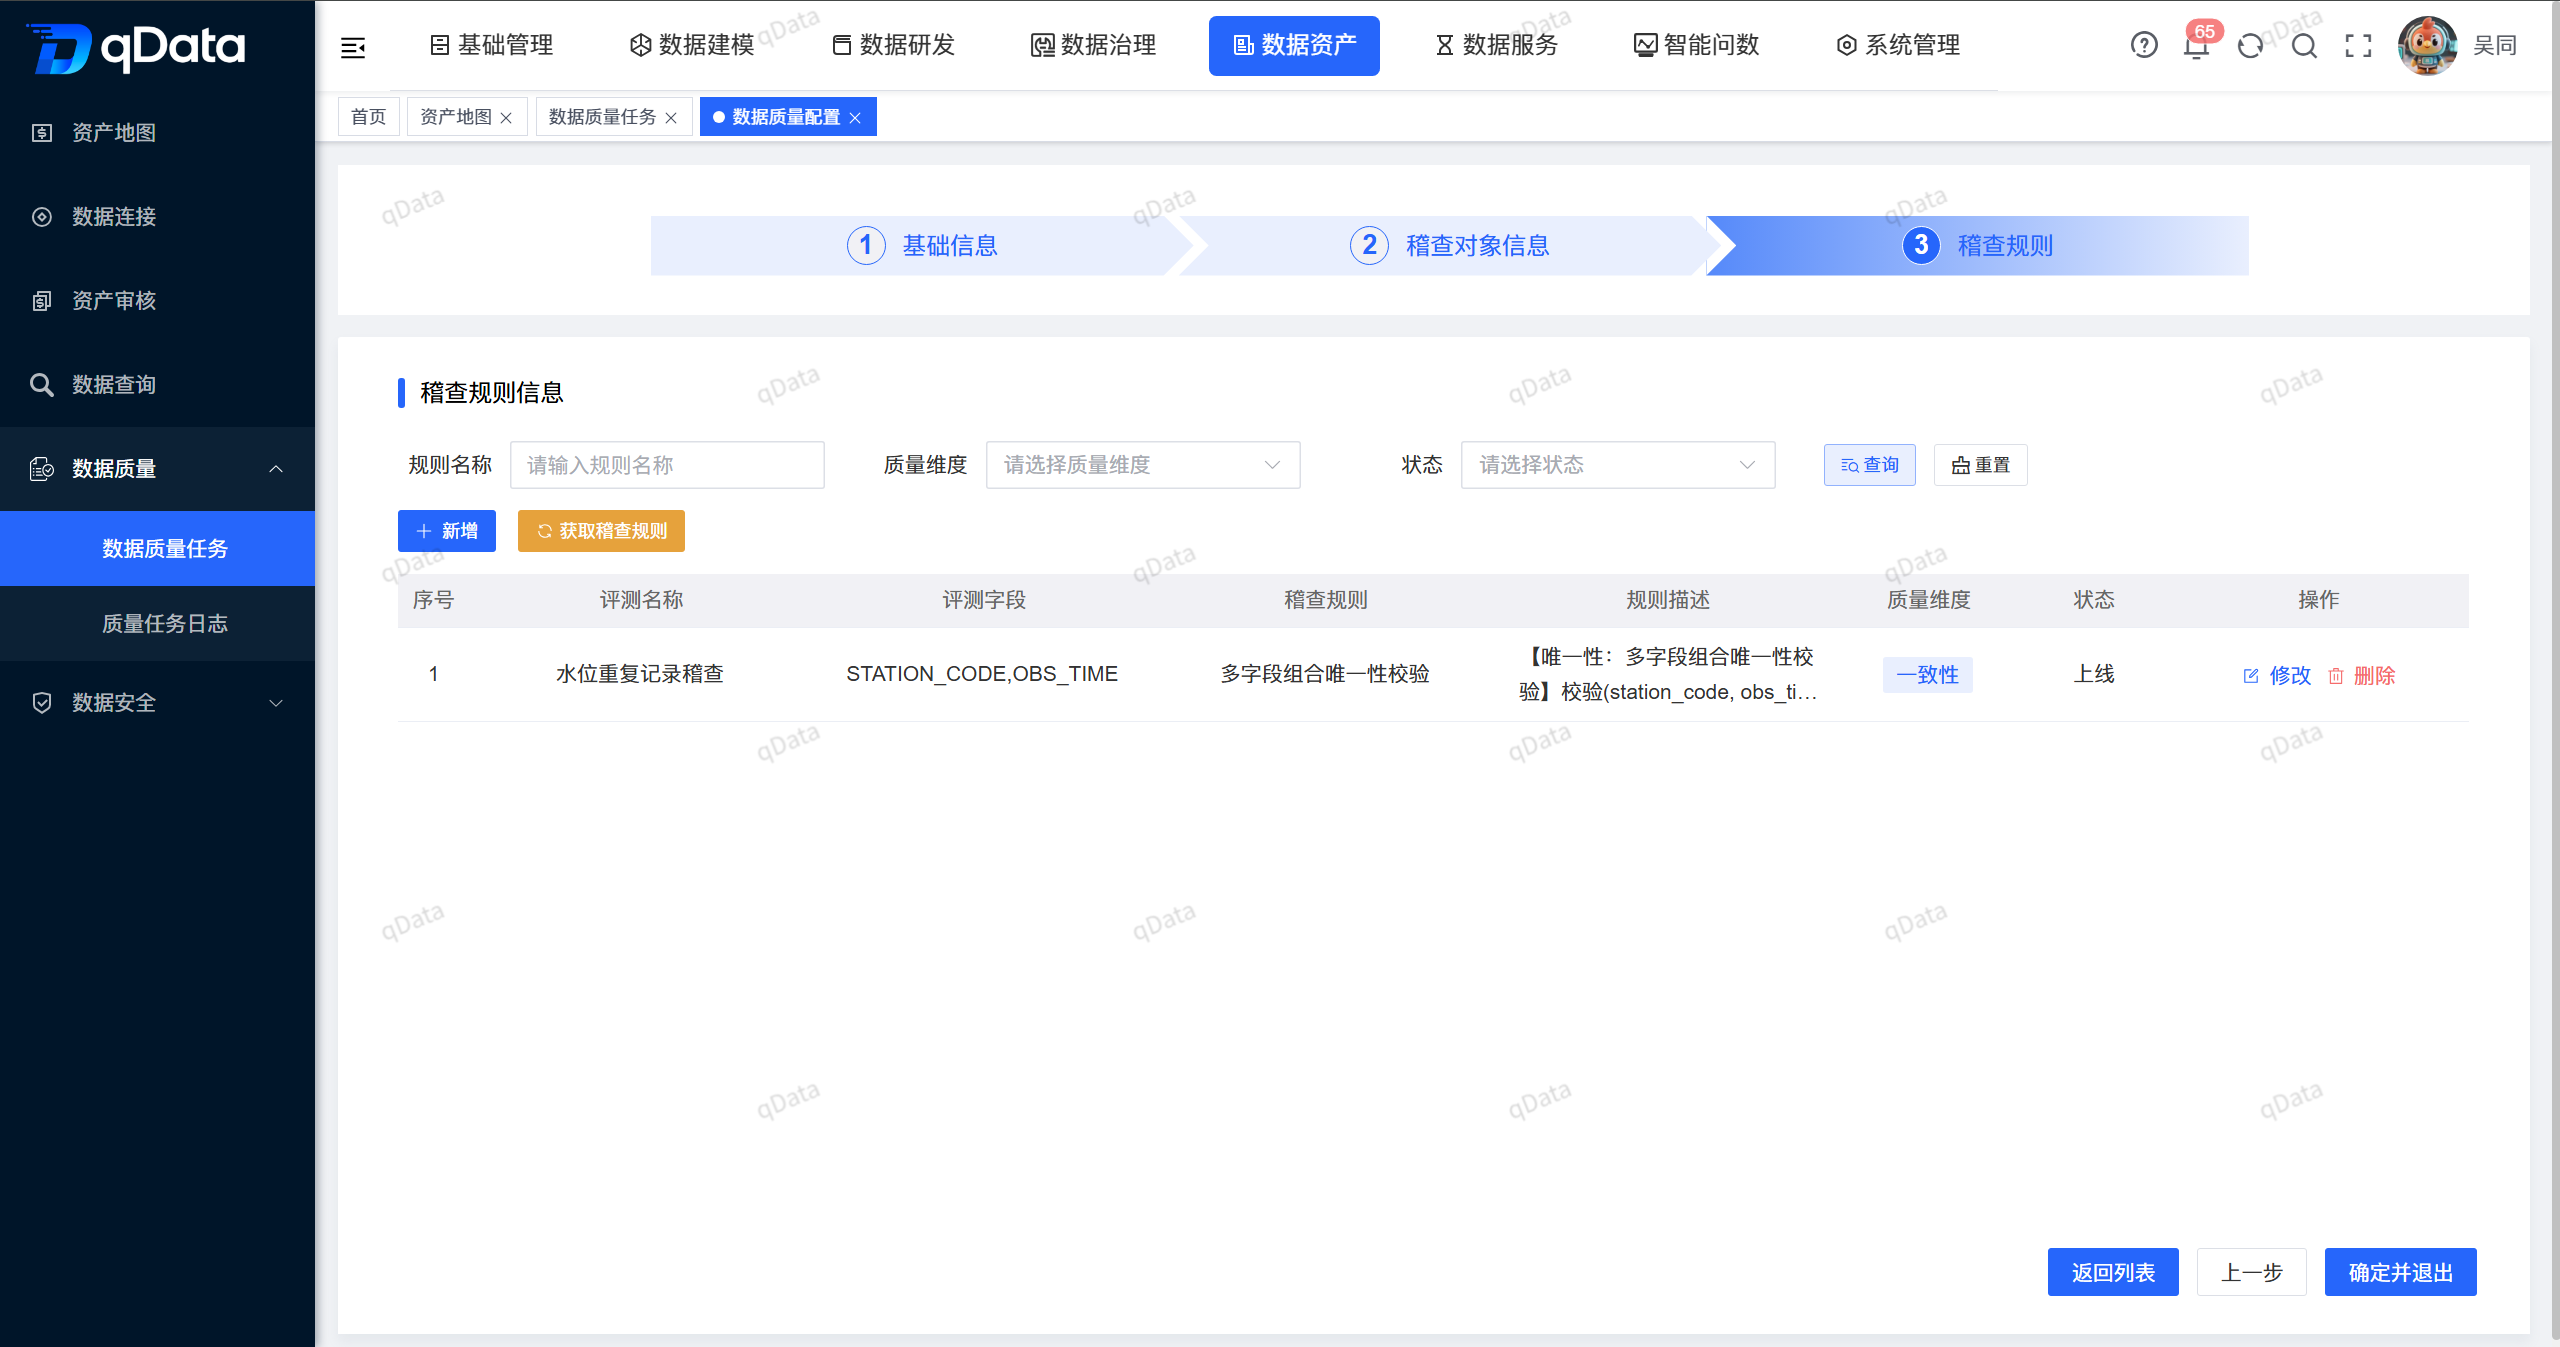Expand the 数据安全 sidebar group

[x=157, y=703]
